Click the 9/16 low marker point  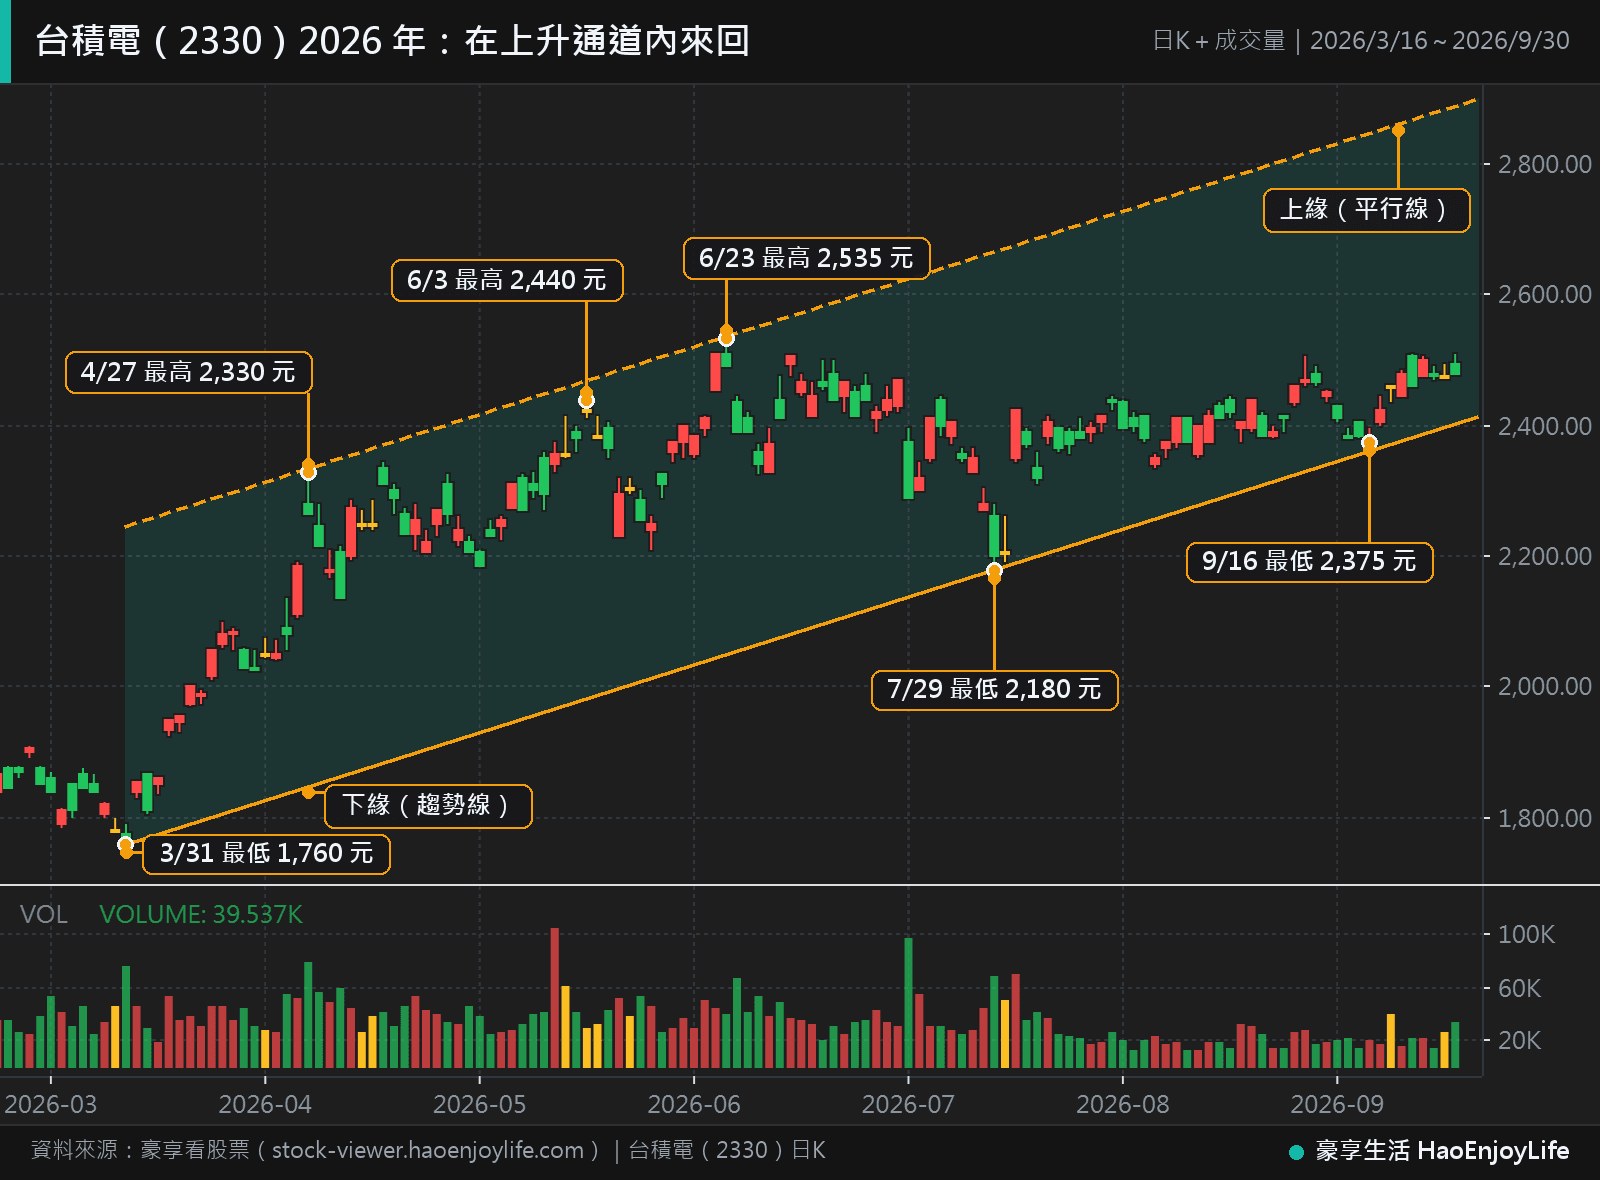(x=1369, y=443)
